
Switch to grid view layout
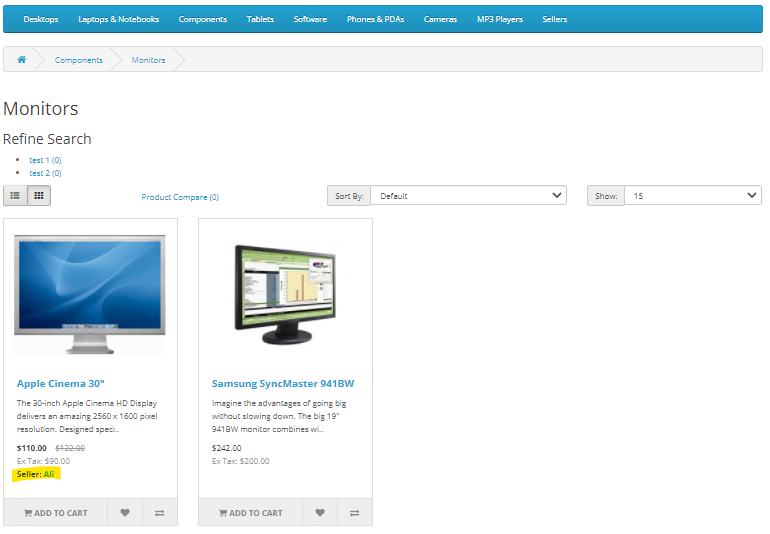(39, 196)
